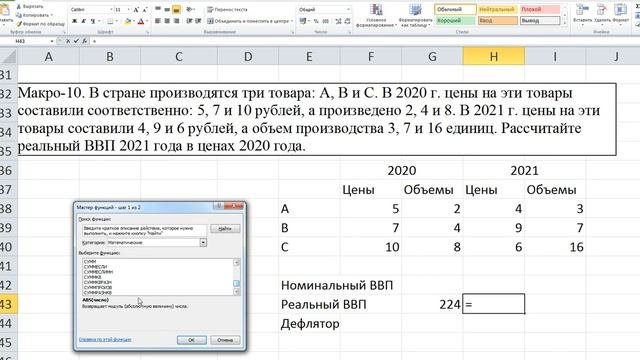
Task: Click the Cut (Вырезать) icon
Action: click(x=19, y=7)
